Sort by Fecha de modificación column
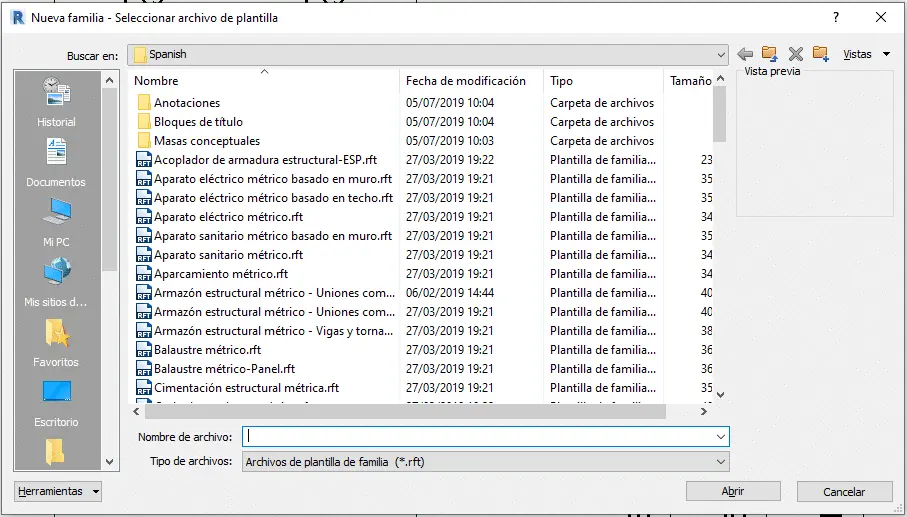The height and width of the screenshot is (517, 907). 465,81
